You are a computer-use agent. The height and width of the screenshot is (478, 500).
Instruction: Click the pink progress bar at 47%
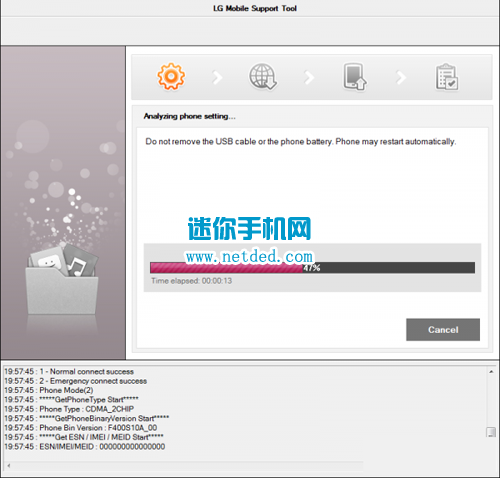tap(312, 268)
